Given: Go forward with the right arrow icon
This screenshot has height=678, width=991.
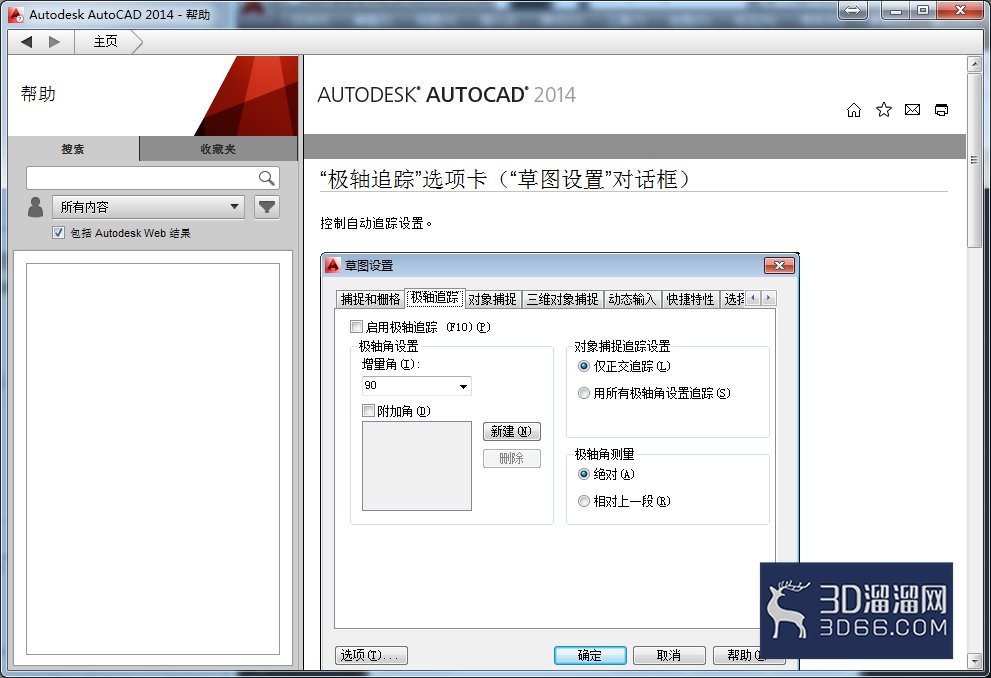Looking at the screenshot, I should (54, 42).
